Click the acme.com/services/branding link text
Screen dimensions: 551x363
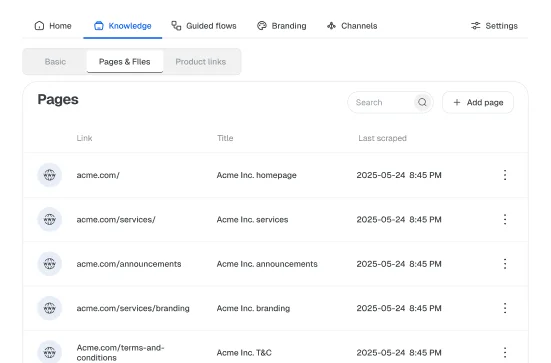(x=133, y=308)
